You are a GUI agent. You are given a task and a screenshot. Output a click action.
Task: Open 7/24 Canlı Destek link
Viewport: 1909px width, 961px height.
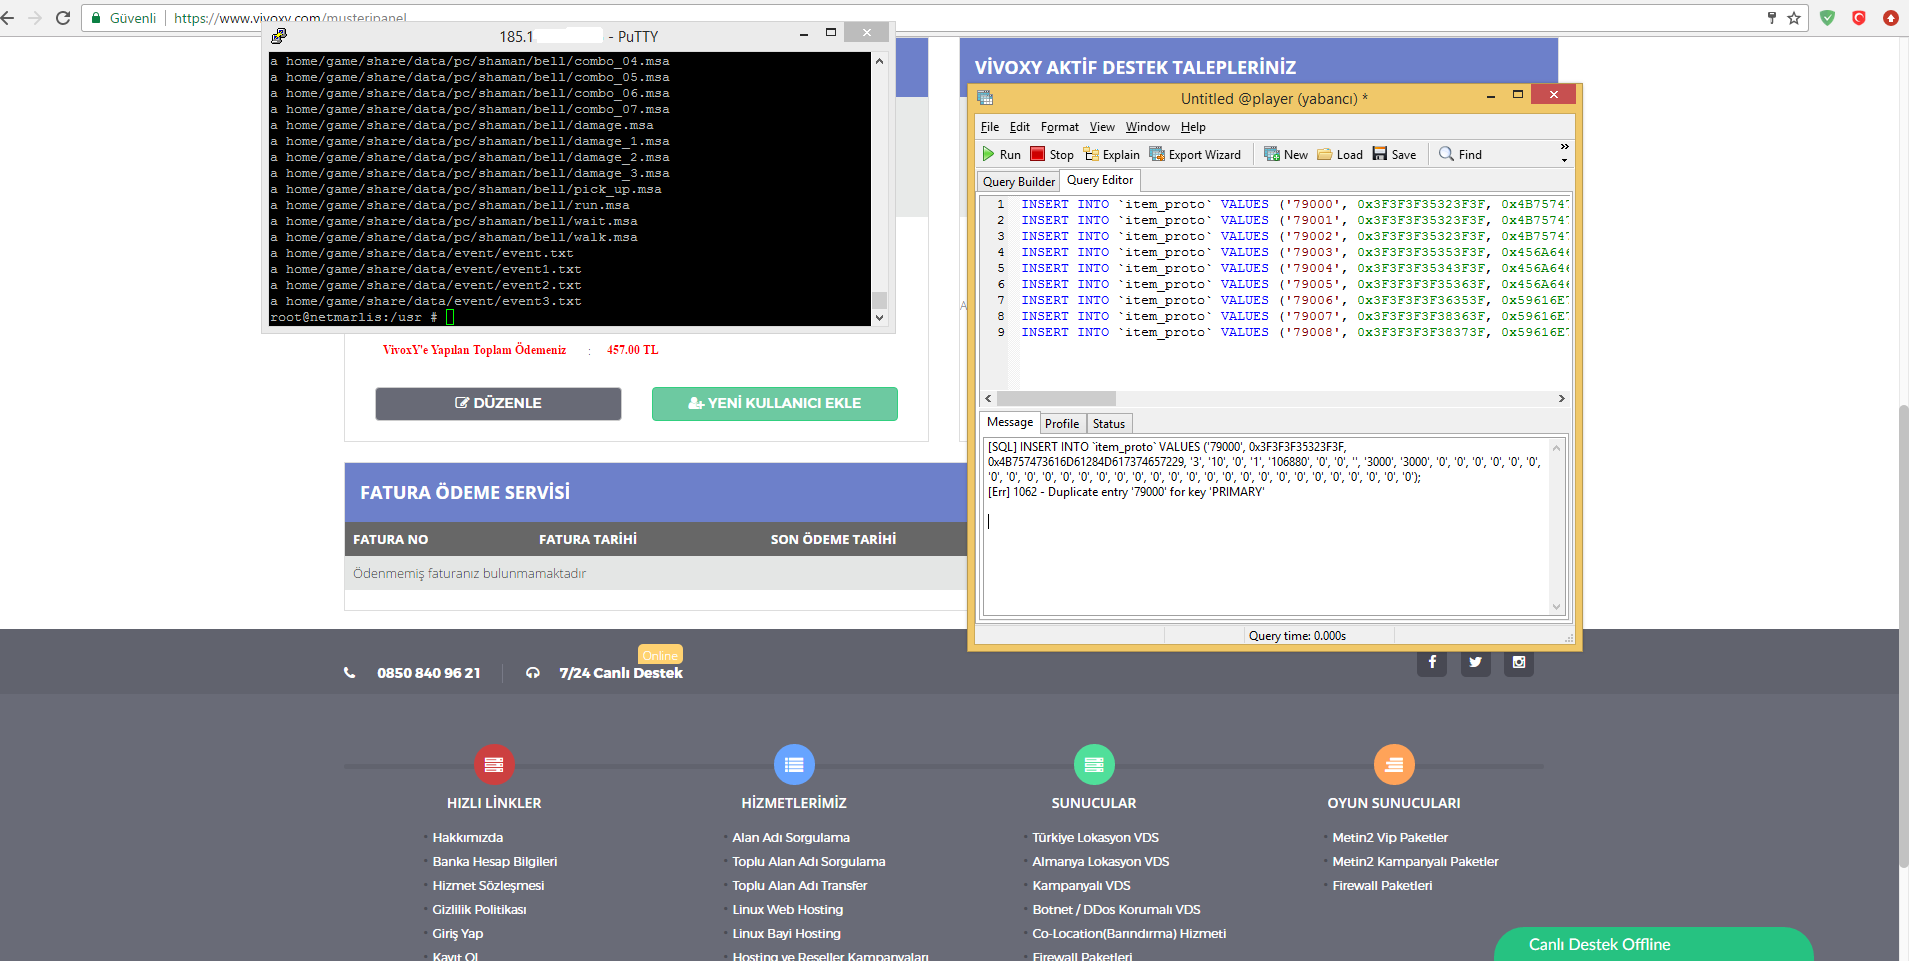click(x=620, y=673)
